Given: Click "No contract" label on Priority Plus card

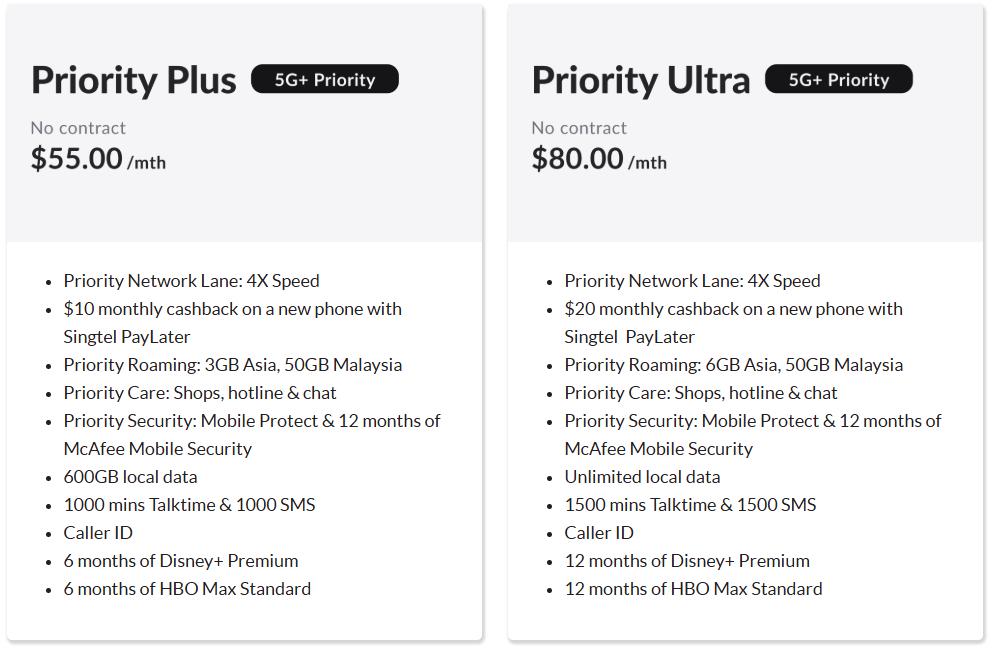Looking at the screenshot, I should point(78,128).
